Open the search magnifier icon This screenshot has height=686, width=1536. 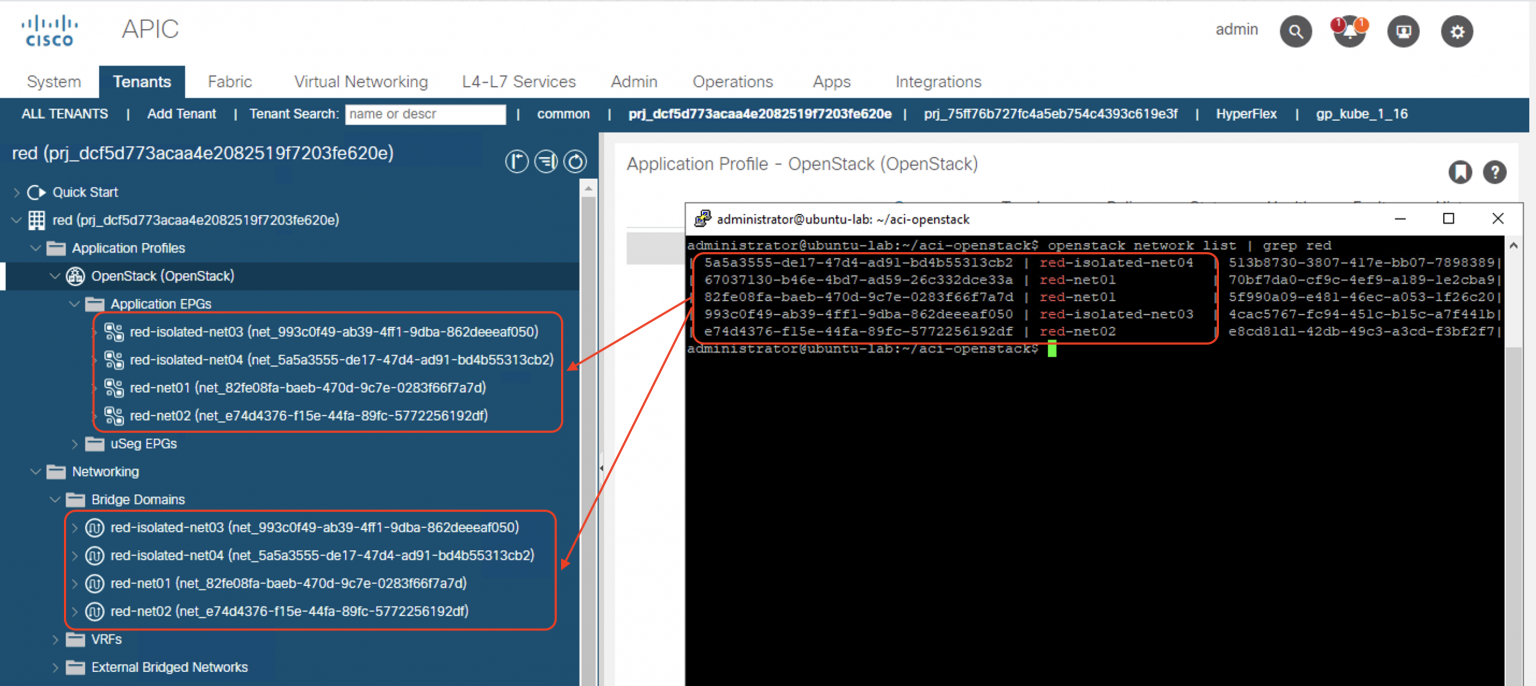[x=1296, y=32]
